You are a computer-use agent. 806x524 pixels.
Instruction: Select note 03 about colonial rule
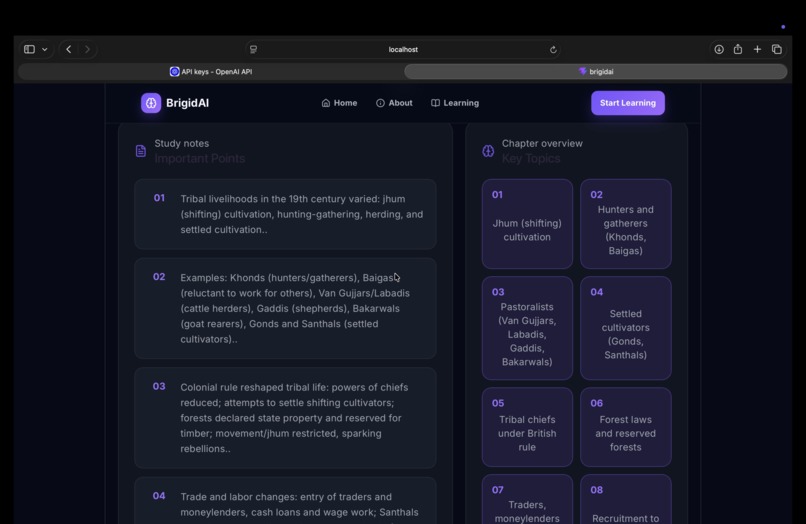(285, 418)
